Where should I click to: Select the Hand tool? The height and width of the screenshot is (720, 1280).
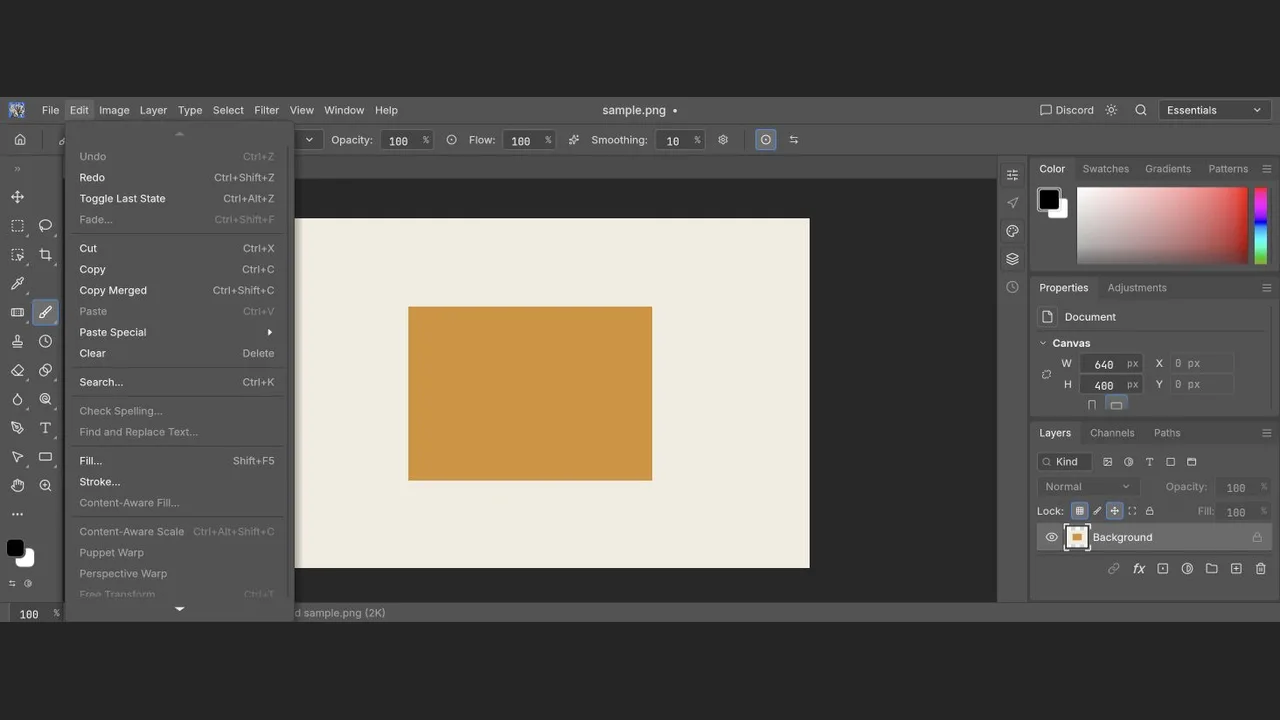[17, 485]
